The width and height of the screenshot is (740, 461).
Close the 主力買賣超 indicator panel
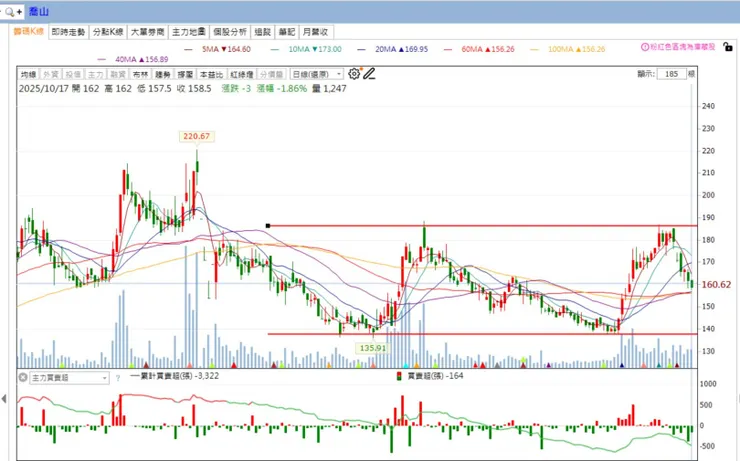click(23, 377)
